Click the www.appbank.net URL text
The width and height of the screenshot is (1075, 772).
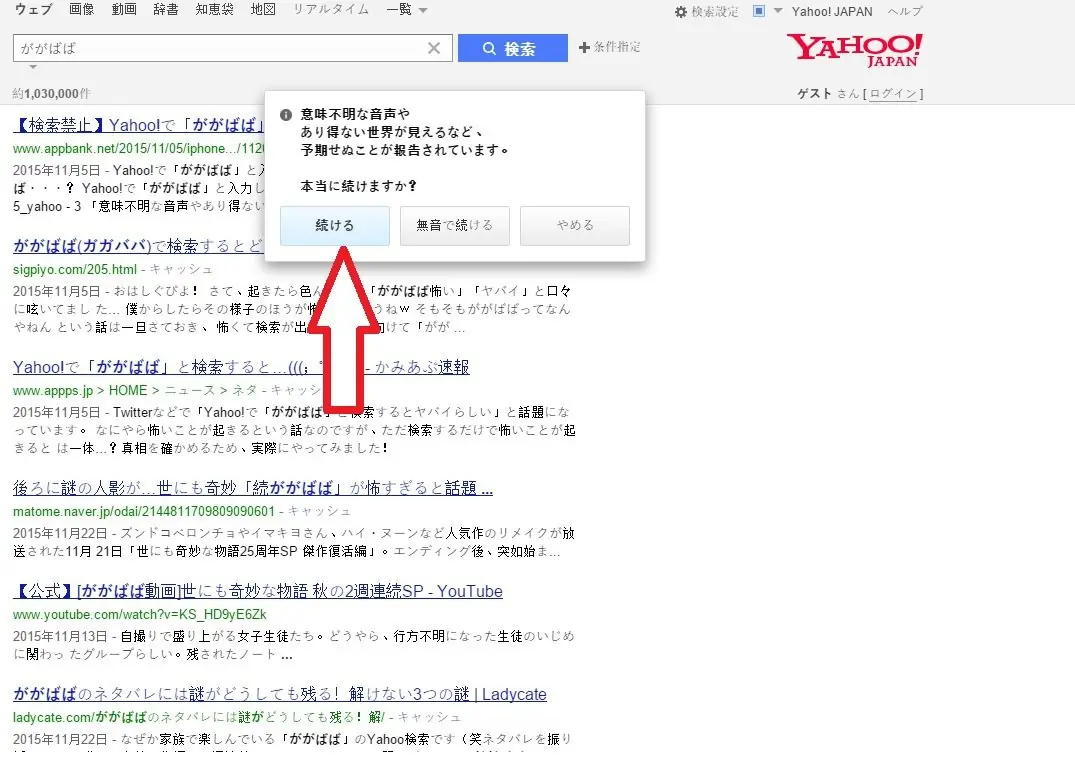(x=138, y=149)
